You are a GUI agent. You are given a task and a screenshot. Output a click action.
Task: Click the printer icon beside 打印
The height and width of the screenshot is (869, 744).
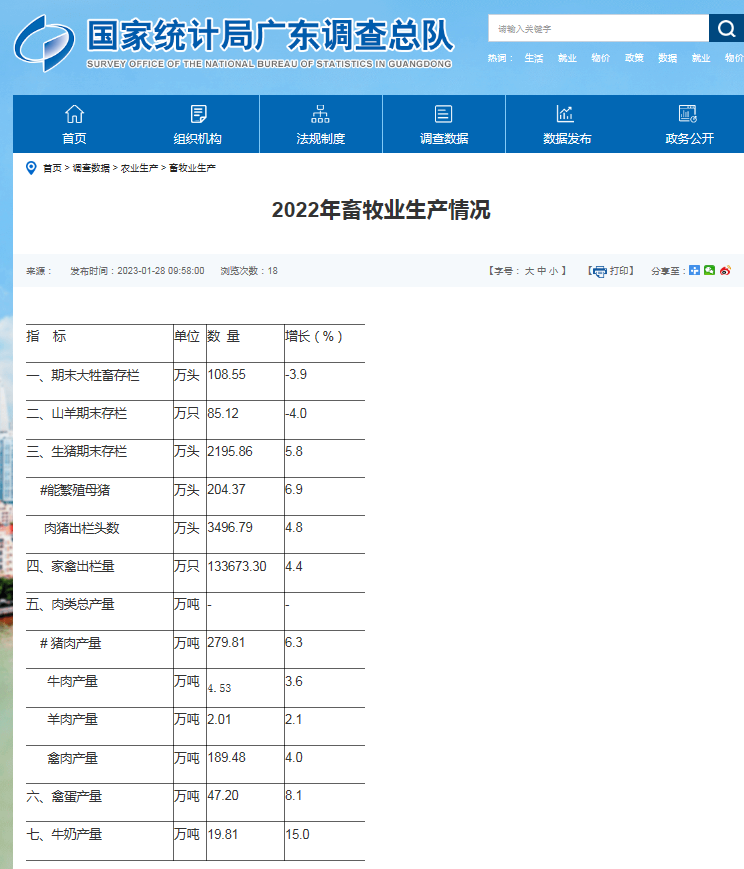click(x=599, y=271)
